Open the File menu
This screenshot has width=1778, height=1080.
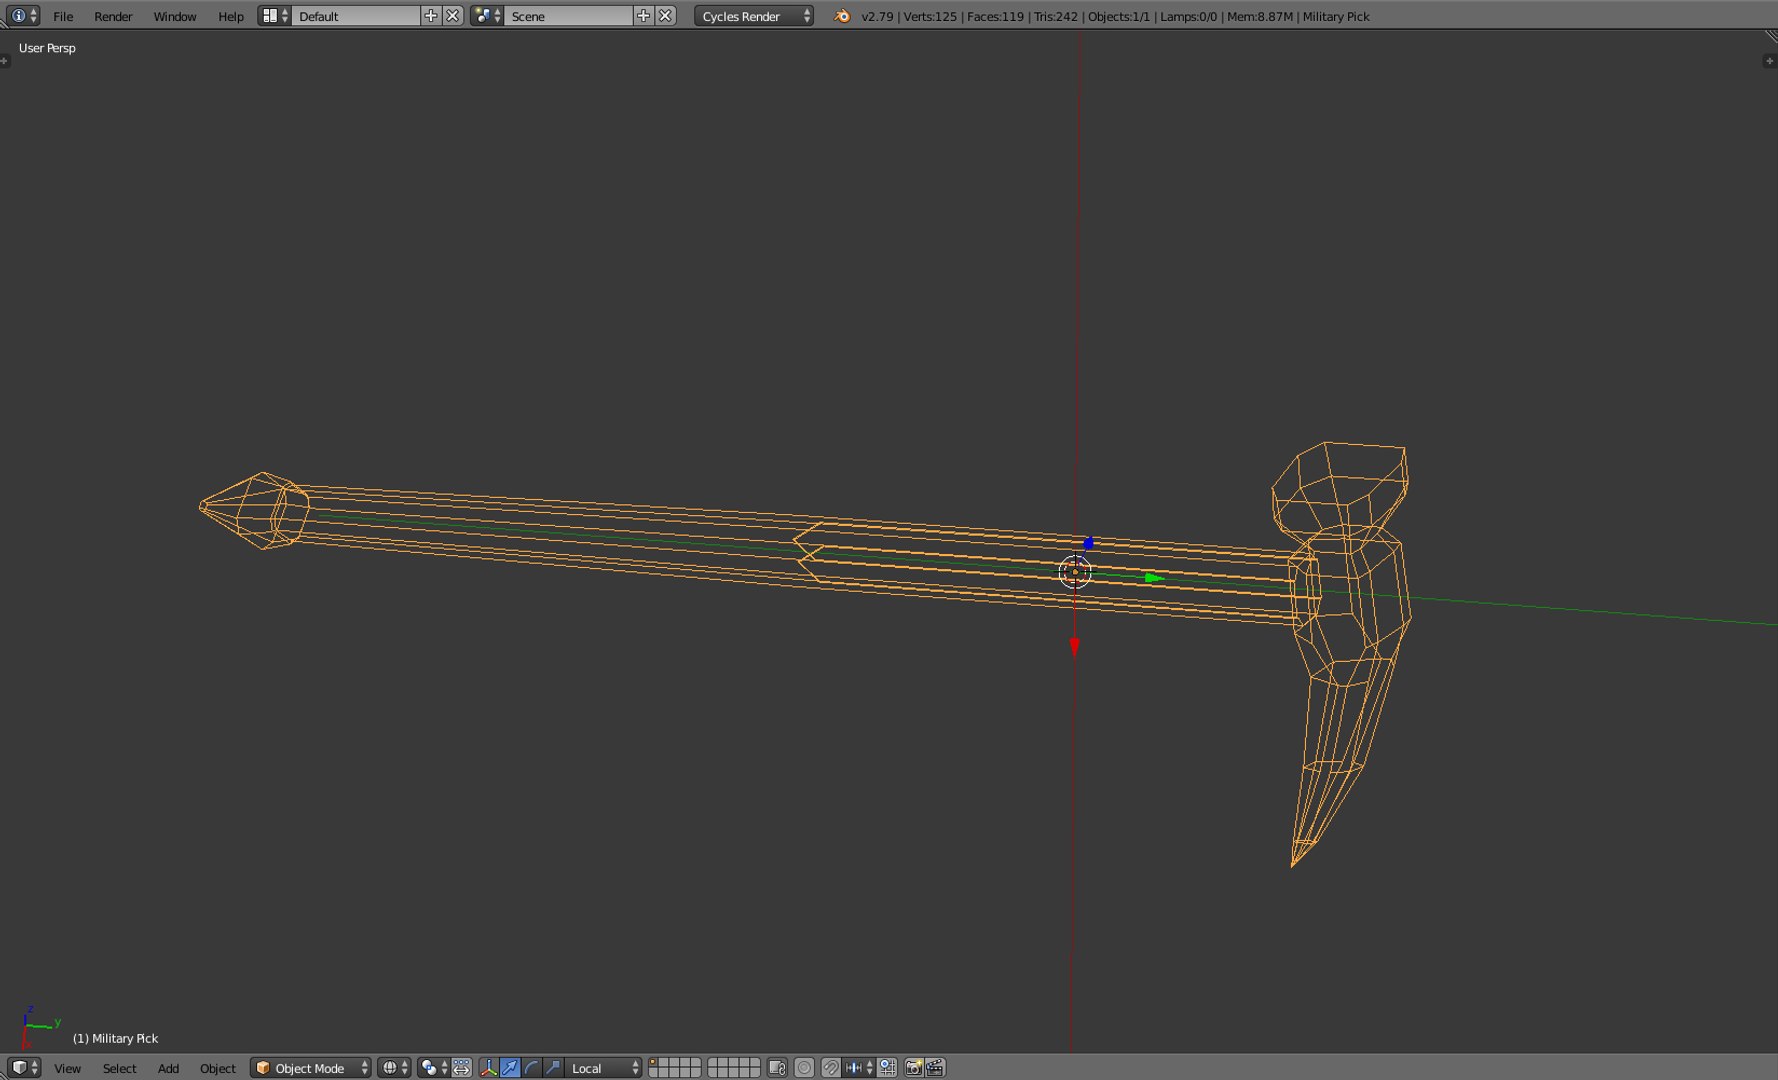[63, 16]
